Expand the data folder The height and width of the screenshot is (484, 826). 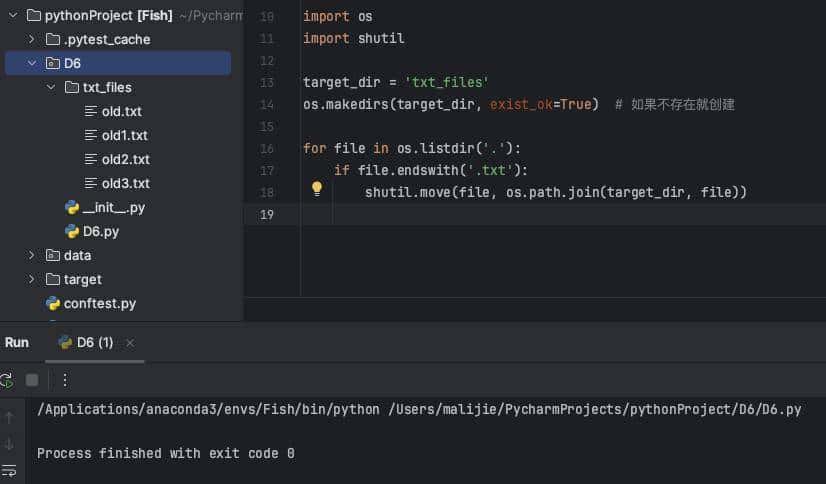[32, 255]
